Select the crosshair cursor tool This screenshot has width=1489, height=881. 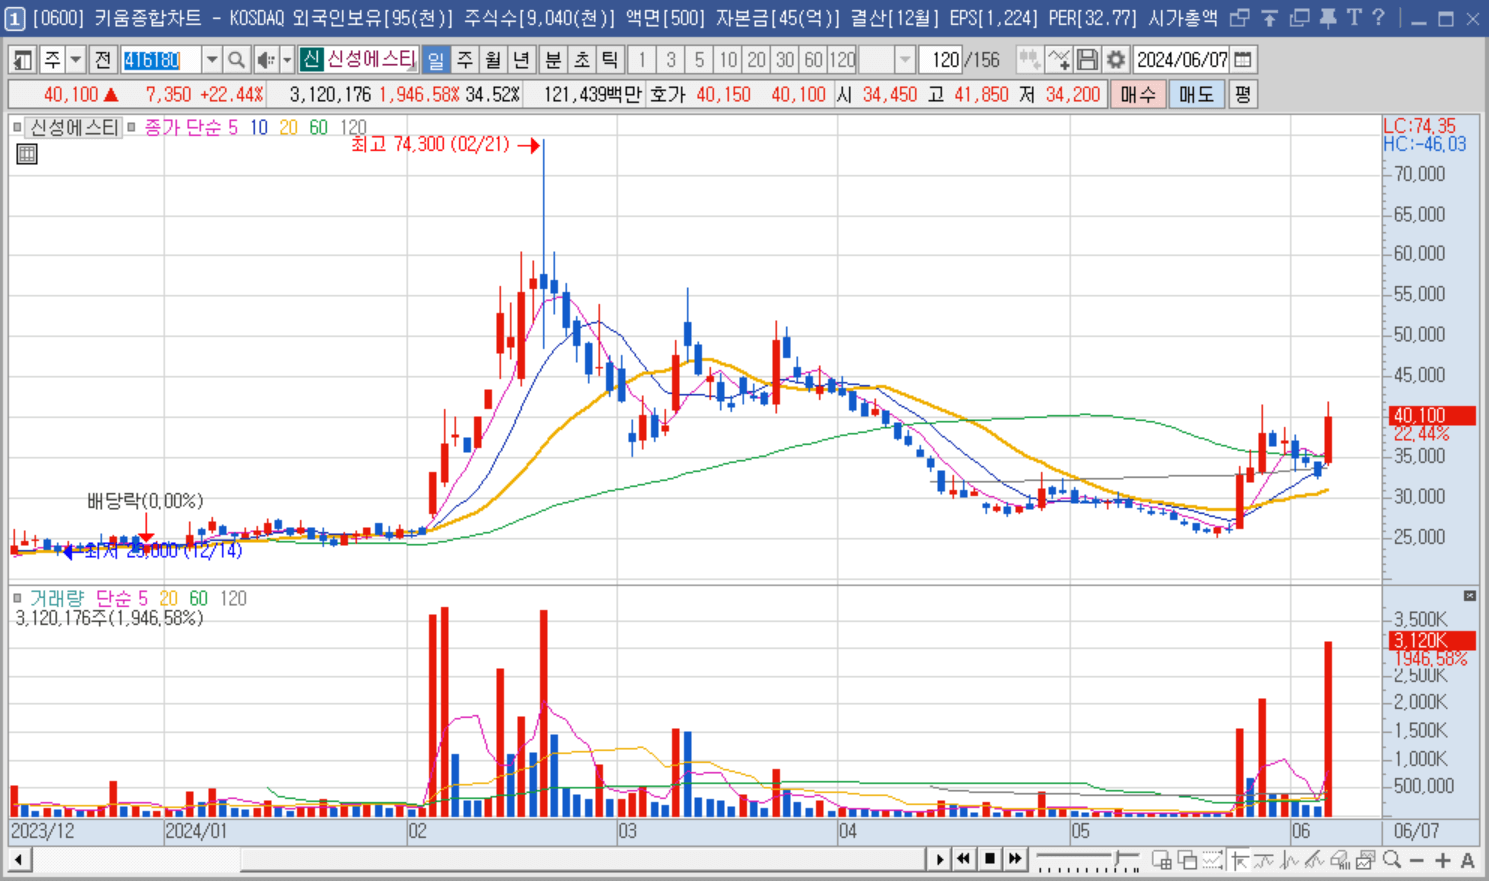pyautogui.click(x=1240, y=860)
